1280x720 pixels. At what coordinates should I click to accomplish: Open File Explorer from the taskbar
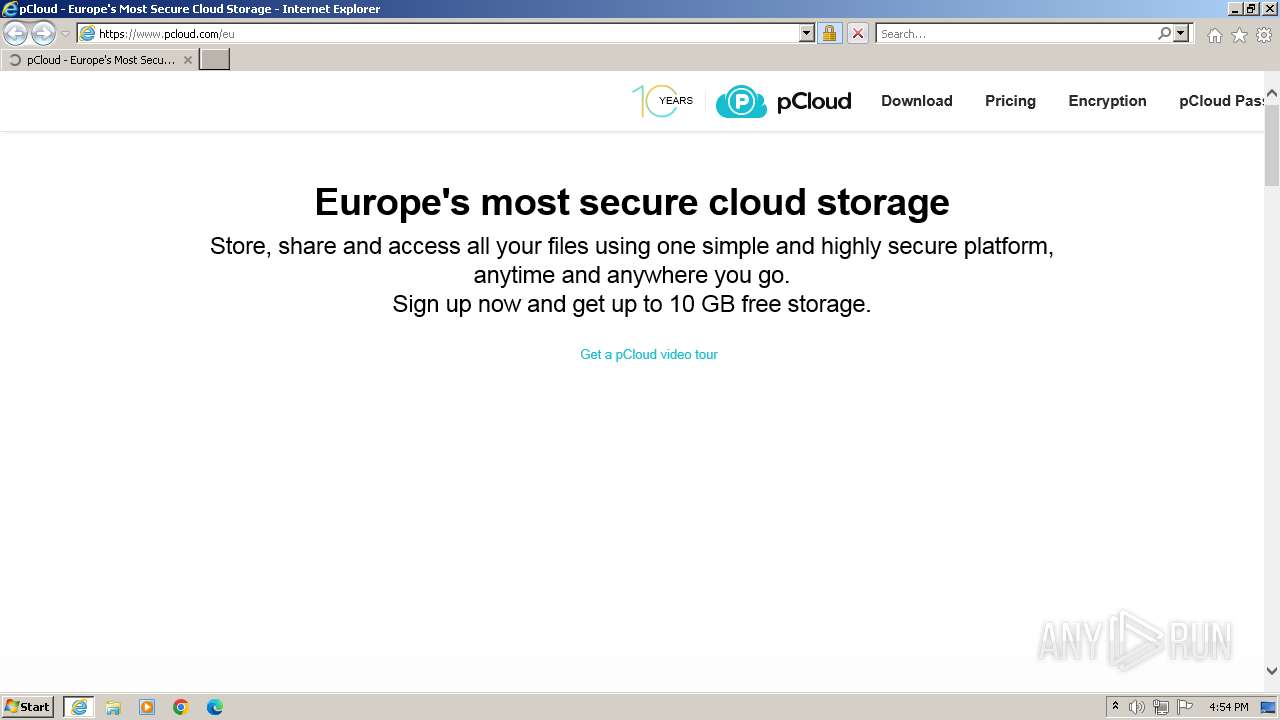tap(113, 707)
